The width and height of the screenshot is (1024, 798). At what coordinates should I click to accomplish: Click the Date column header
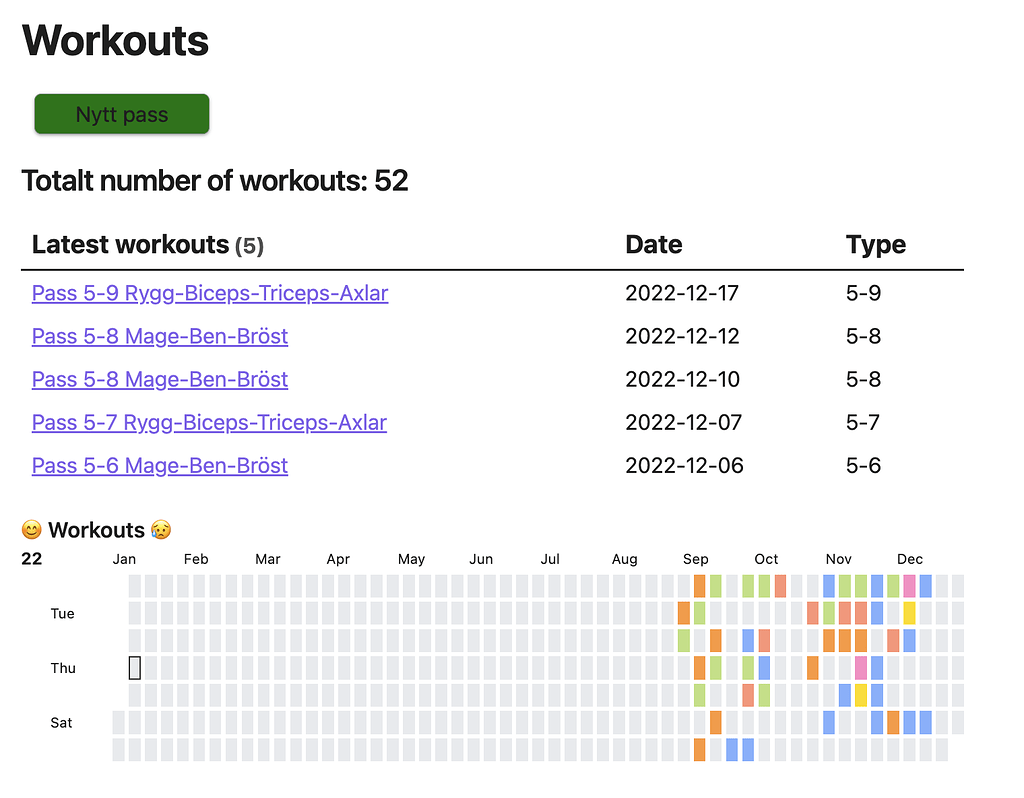653,244
